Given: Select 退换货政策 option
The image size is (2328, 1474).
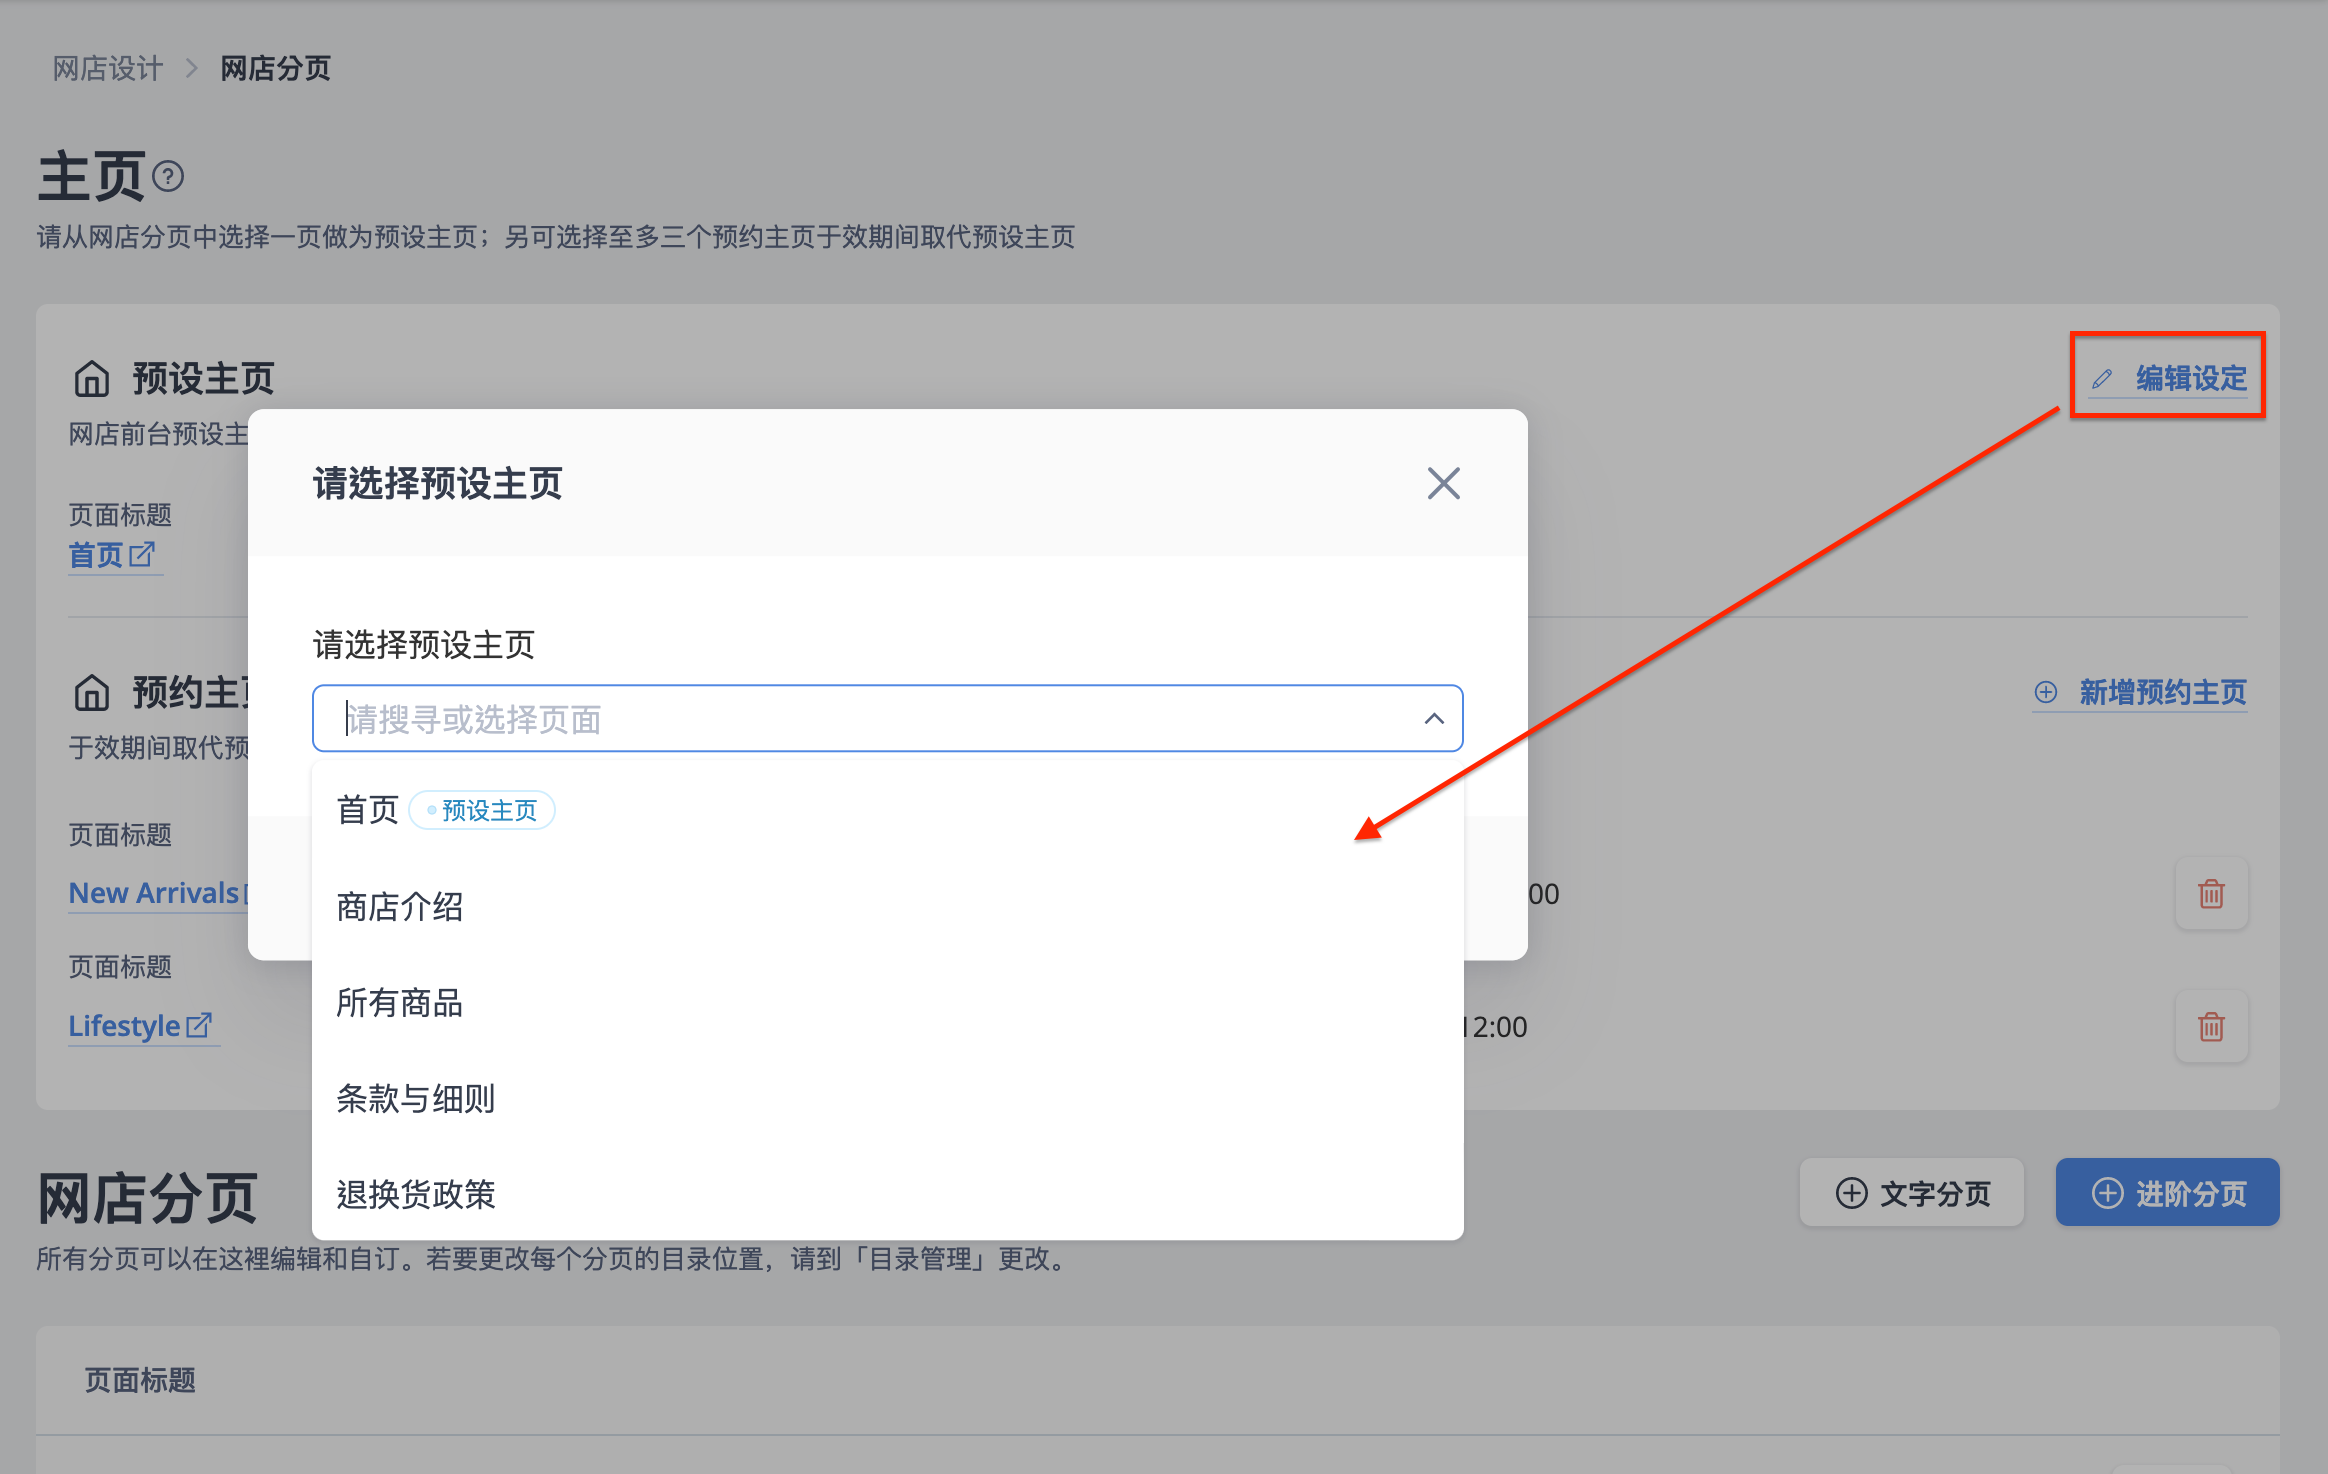Looking at the screenshot, I should click(887, 1193).
